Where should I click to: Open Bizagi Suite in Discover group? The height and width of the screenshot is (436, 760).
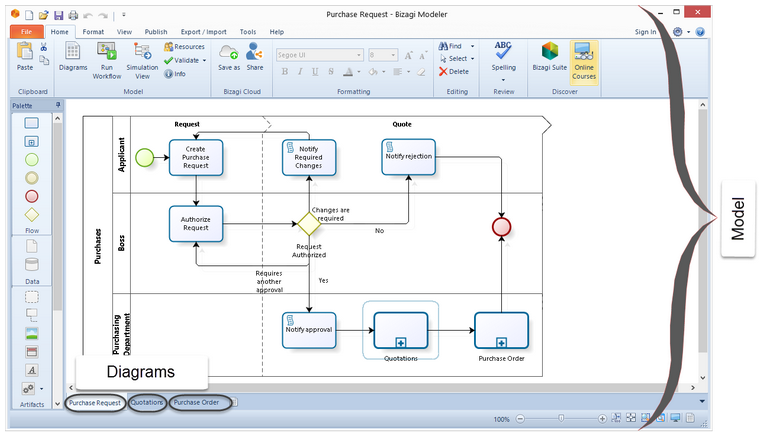click(550, 57)
